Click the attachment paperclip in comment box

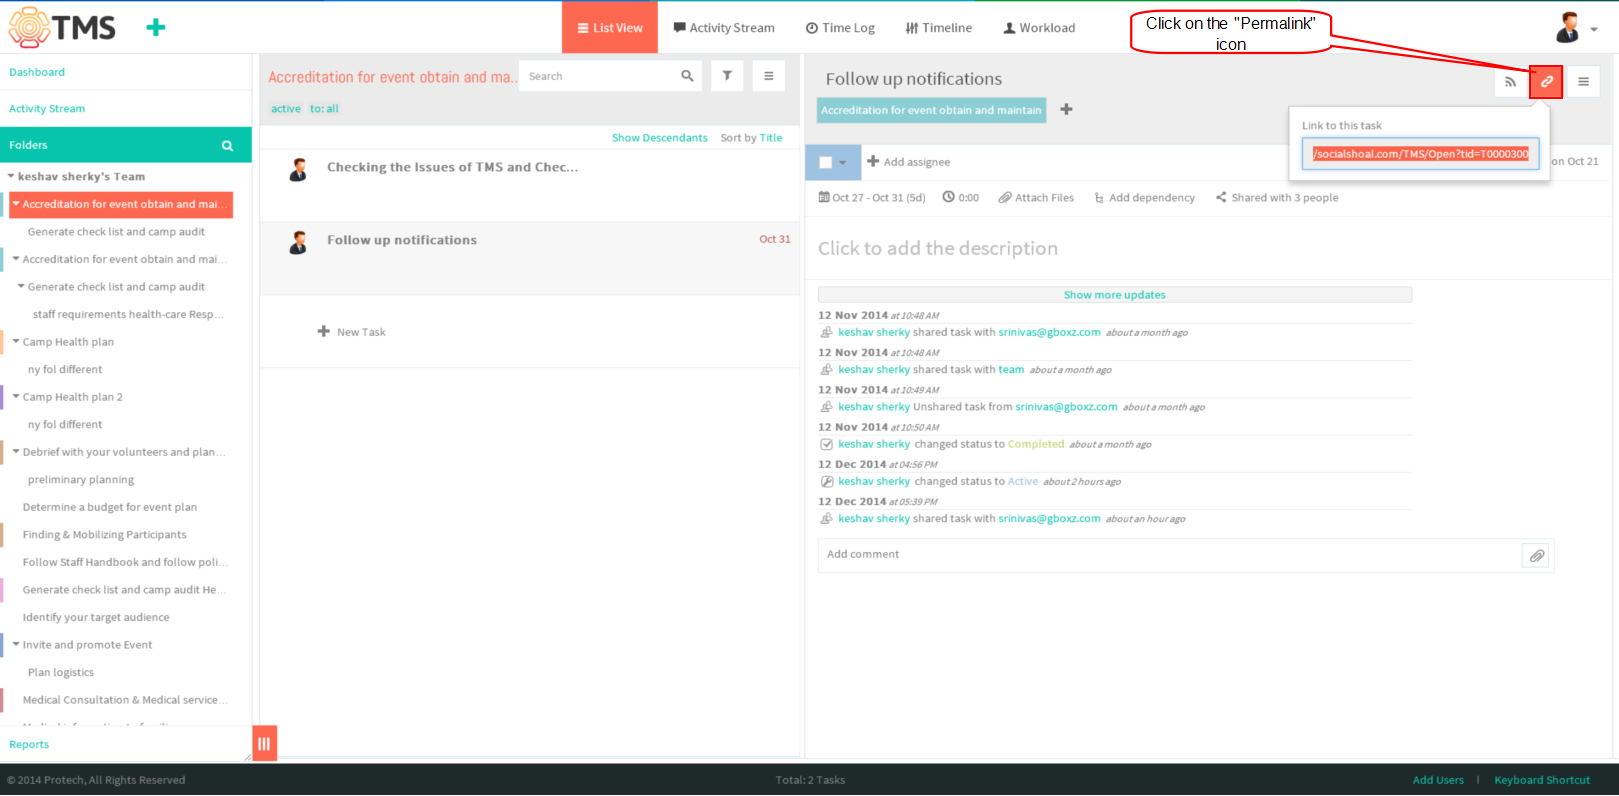(x=1536, y=556)
